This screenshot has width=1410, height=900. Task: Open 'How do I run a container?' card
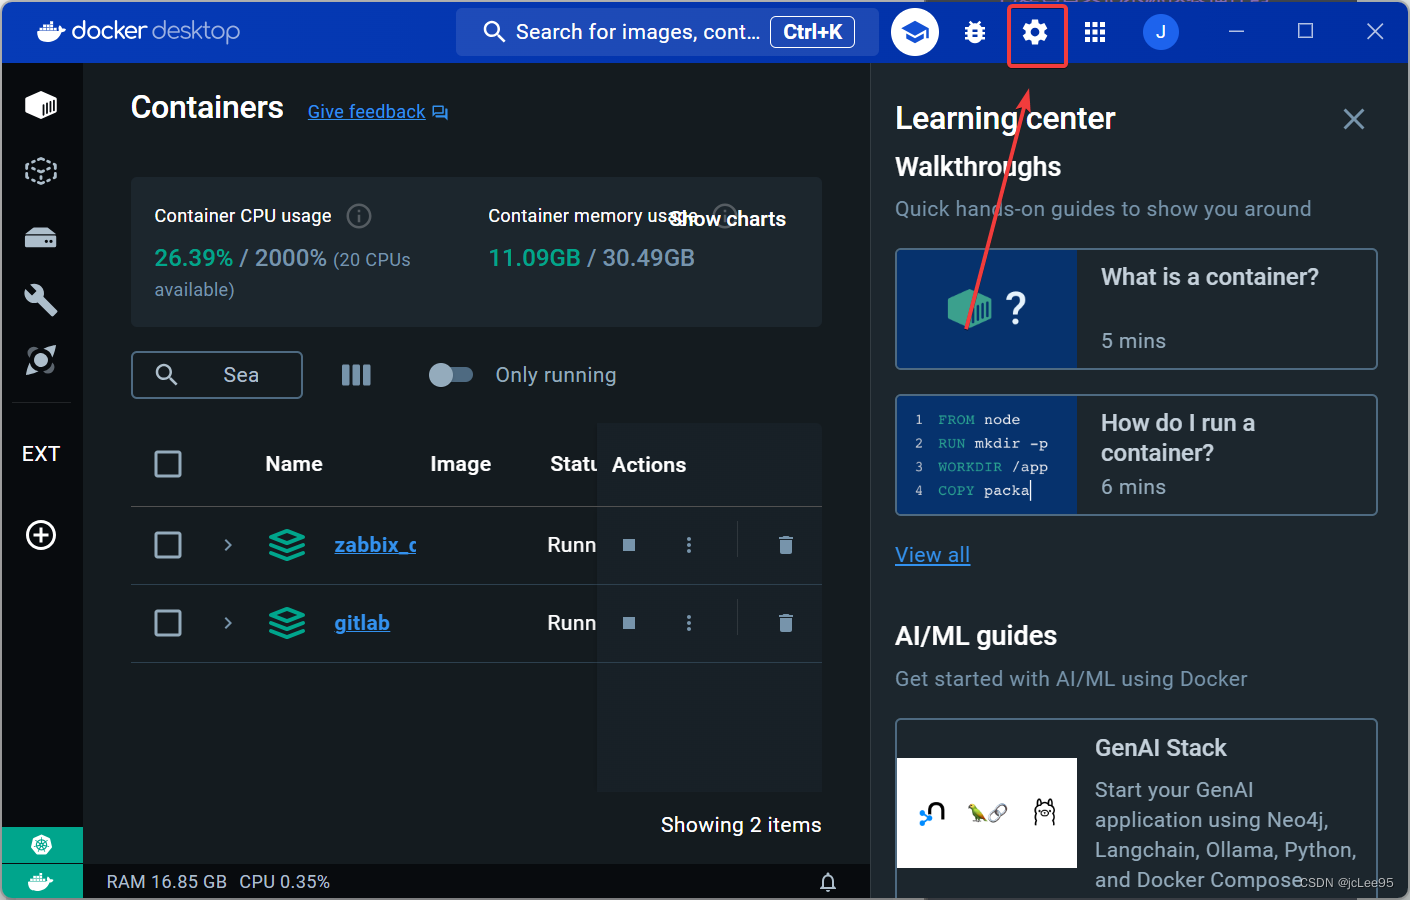coord(1136,455)
